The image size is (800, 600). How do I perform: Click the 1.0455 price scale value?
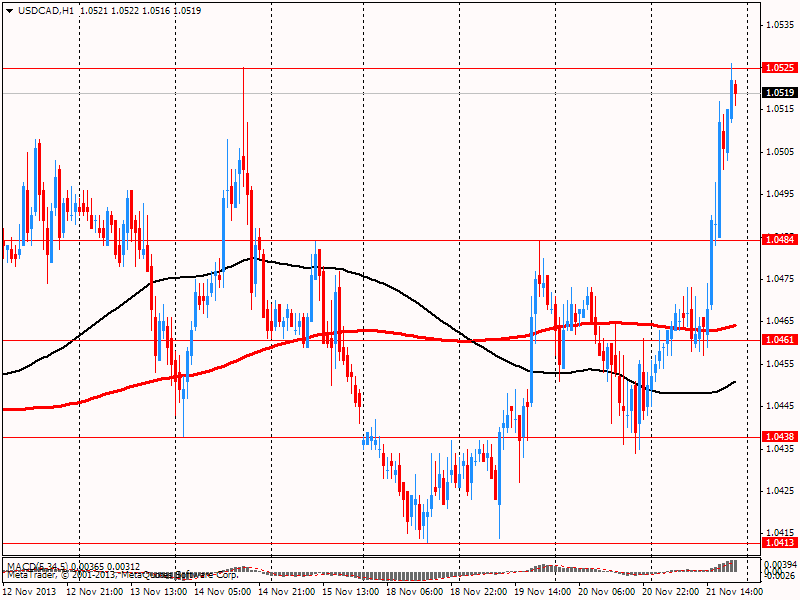coord(780,364)
